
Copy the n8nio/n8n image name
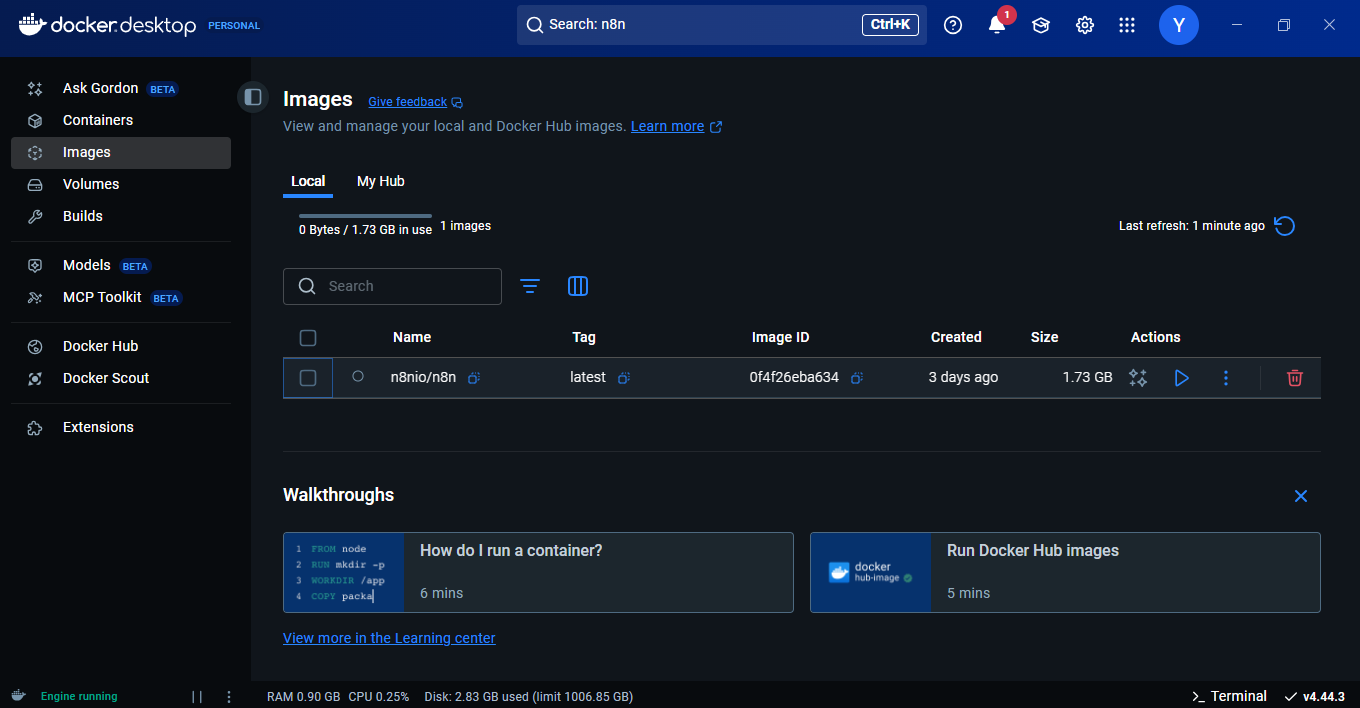pyautogui.click(x=475, y=378)
